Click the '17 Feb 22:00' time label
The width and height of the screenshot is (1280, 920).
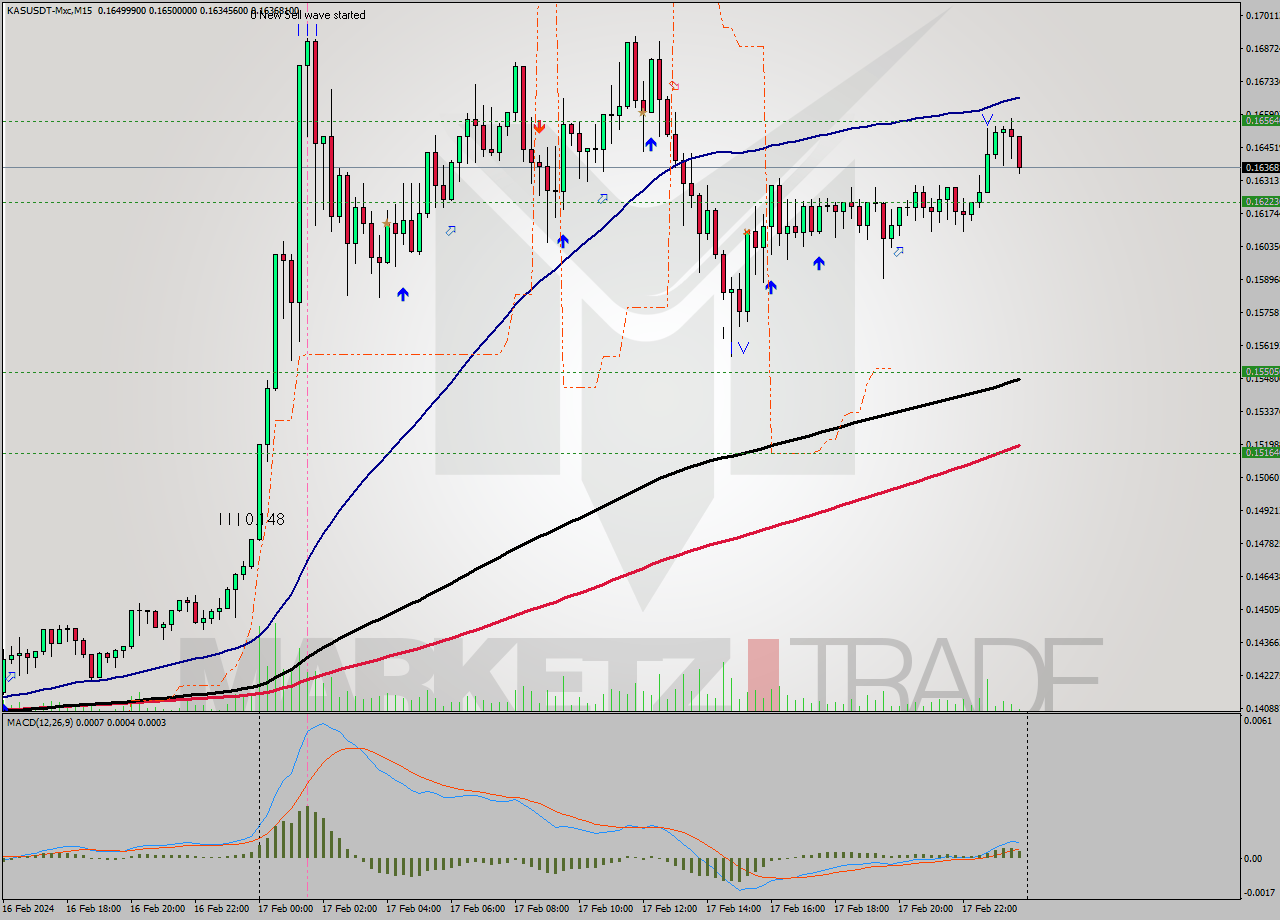[989, 909]
